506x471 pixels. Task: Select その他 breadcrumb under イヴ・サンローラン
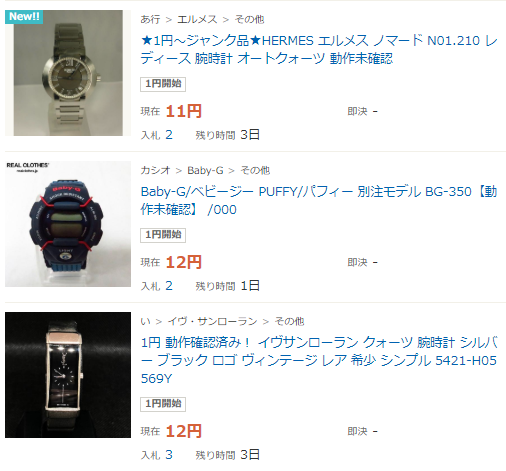click(x=289, y=321)
